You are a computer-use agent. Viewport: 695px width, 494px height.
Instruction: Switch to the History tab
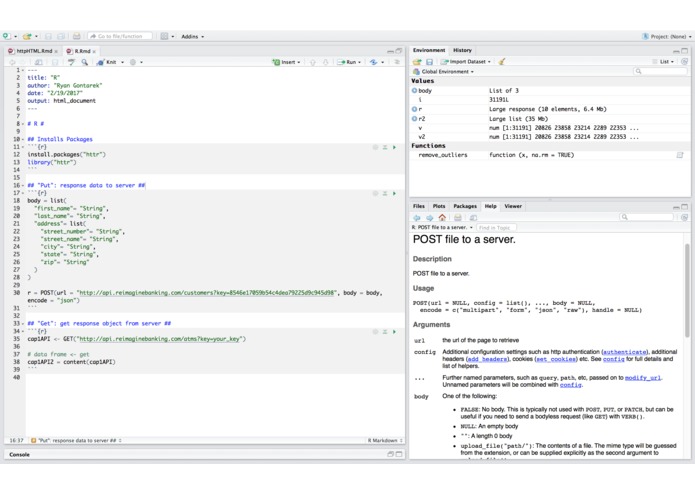[462, 50]
